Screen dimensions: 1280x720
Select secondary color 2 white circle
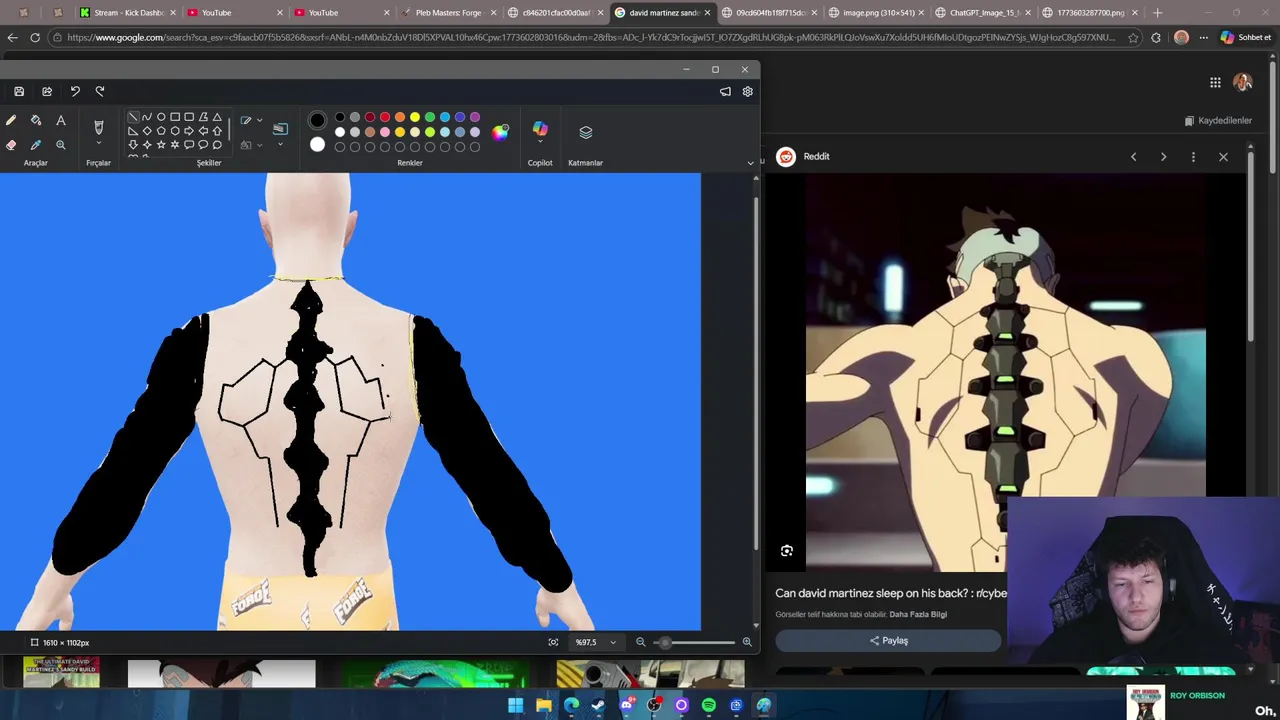pos(317,145)
